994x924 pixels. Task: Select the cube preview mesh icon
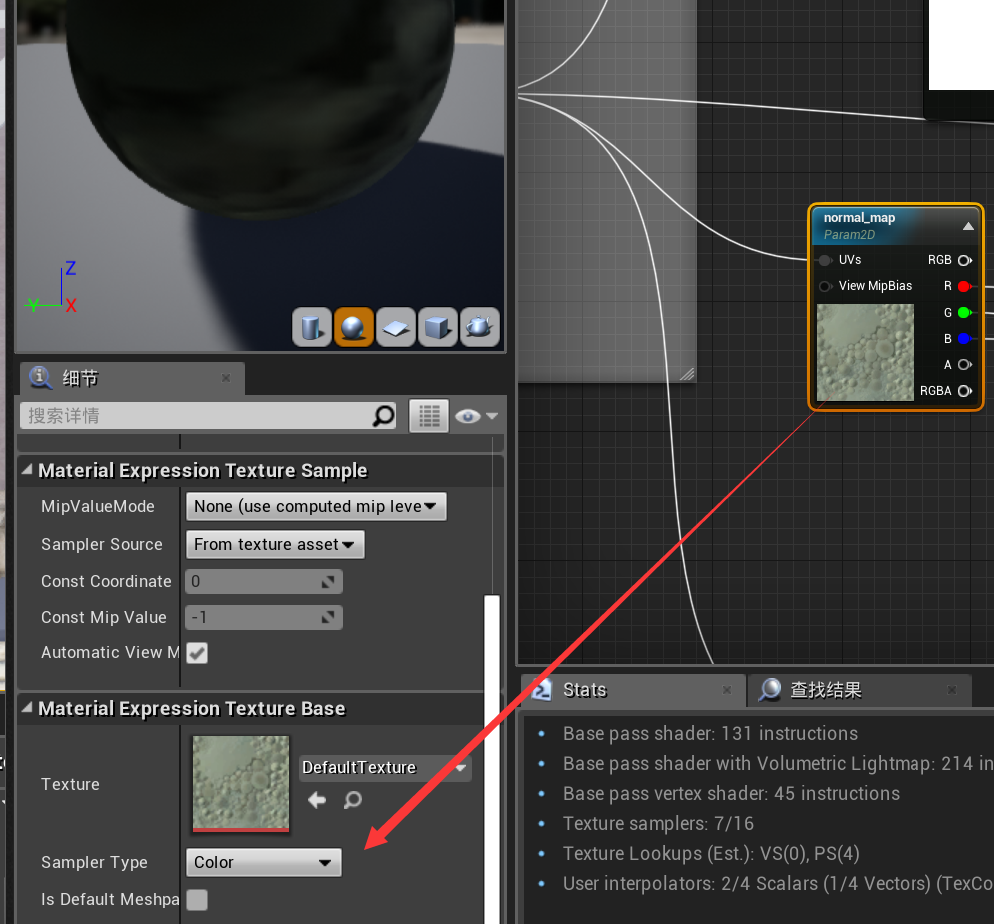click(438, 327)
